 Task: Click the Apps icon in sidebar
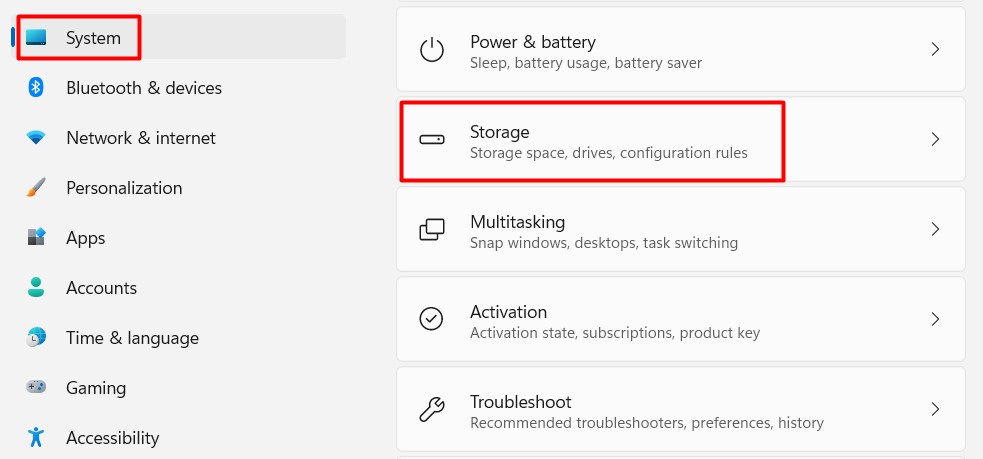36,238
